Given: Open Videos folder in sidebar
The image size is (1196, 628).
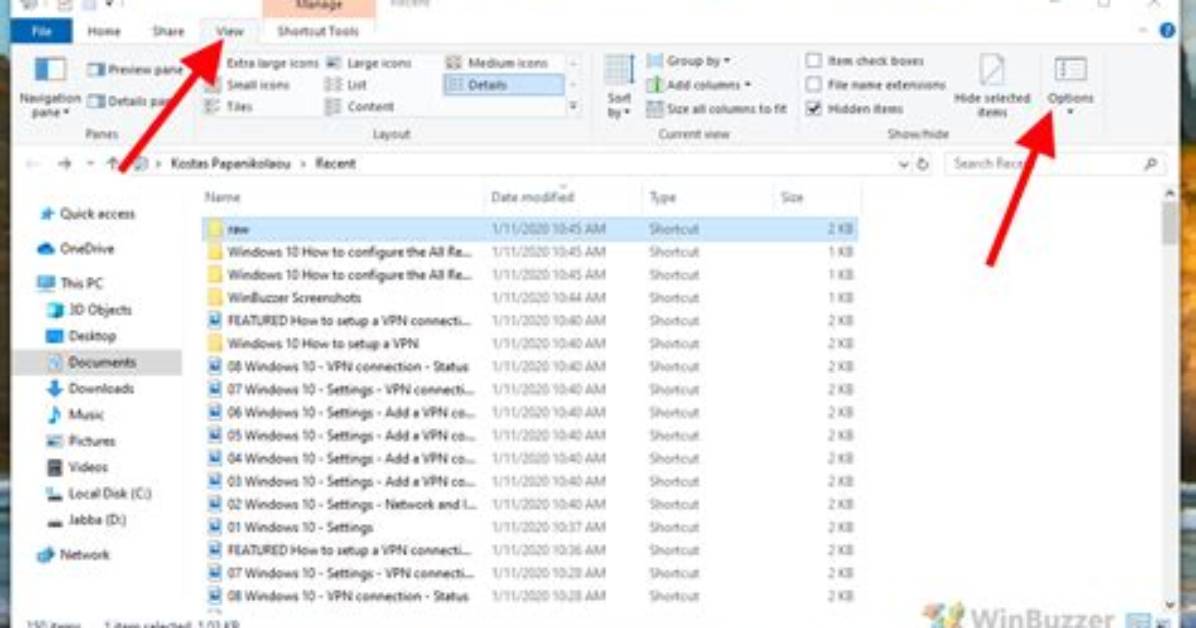Looking at the screenshot, I should pos(78,467).
